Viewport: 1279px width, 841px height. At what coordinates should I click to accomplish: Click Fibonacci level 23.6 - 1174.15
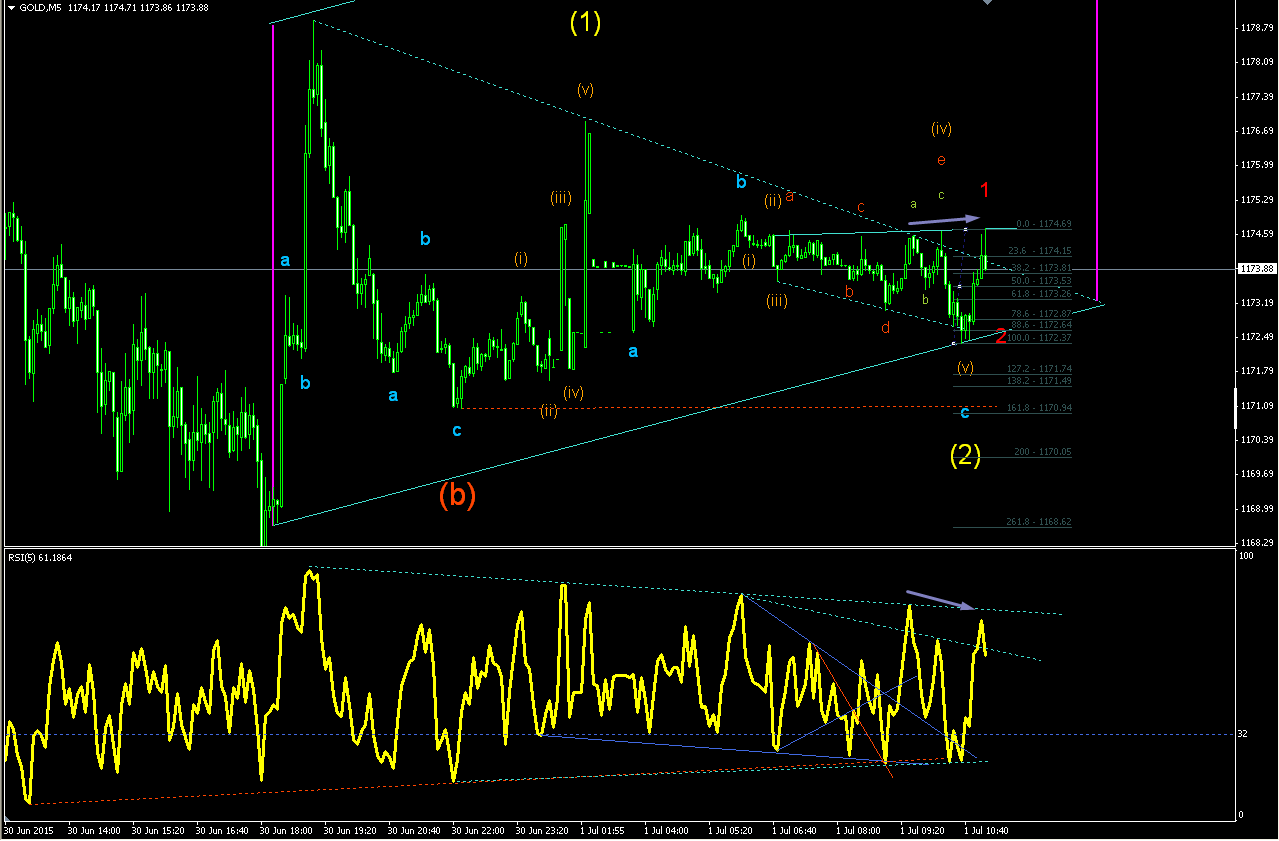(x=1040, y=252)
